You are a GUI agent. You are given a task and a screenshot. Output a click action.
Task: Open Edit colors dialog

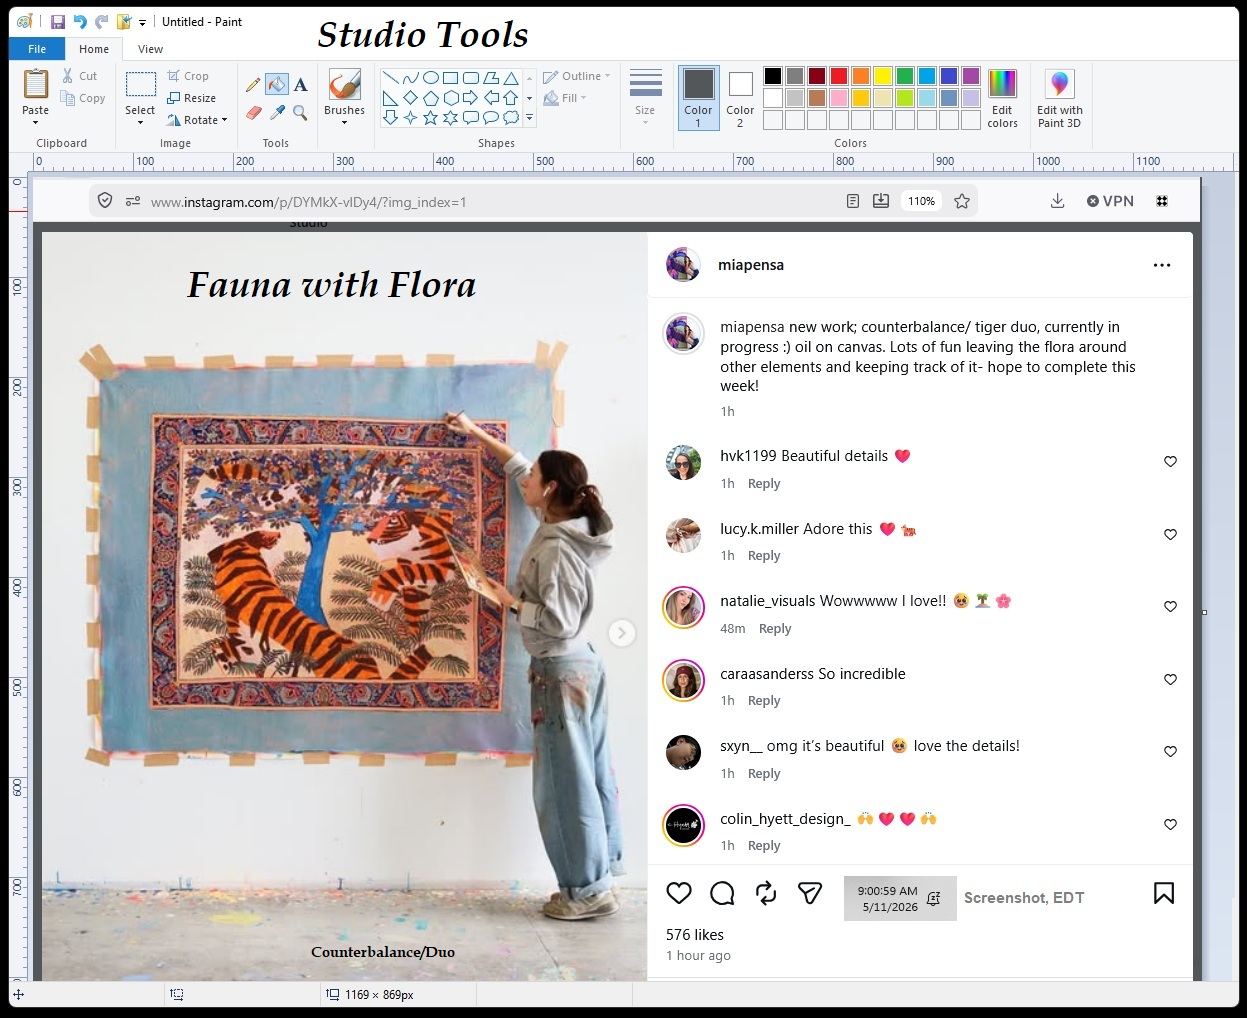(1002, 98)
